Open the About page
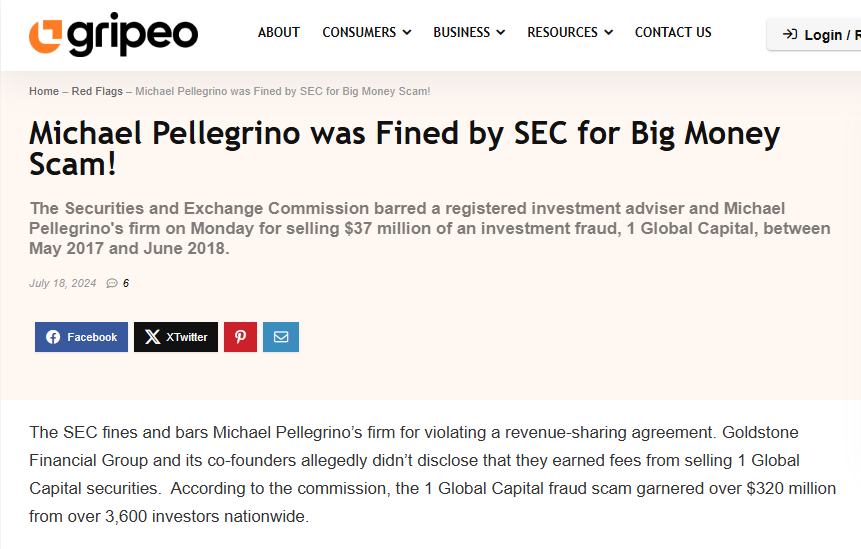 (x=279, y=32)
